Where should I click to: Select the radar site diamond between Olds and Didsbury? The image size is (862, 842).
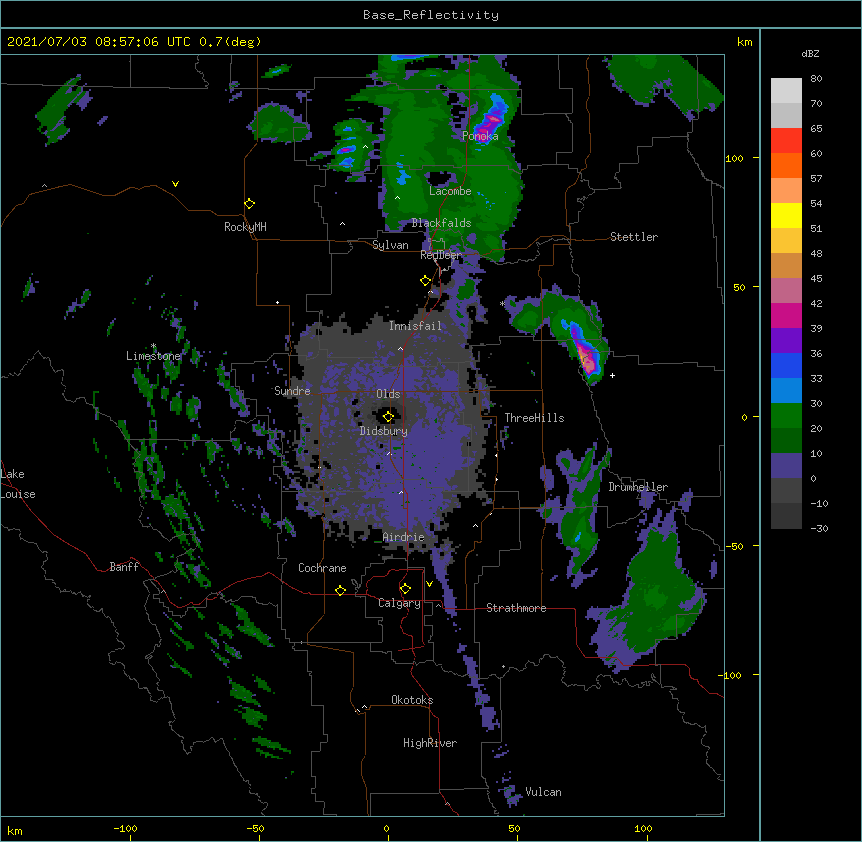point(389,416)
